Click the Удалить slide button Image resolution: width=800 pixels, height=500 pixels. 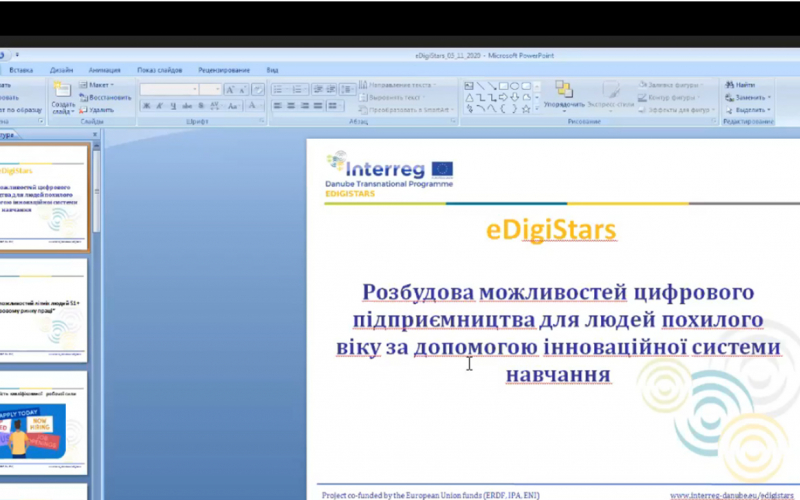coord(97,110)
